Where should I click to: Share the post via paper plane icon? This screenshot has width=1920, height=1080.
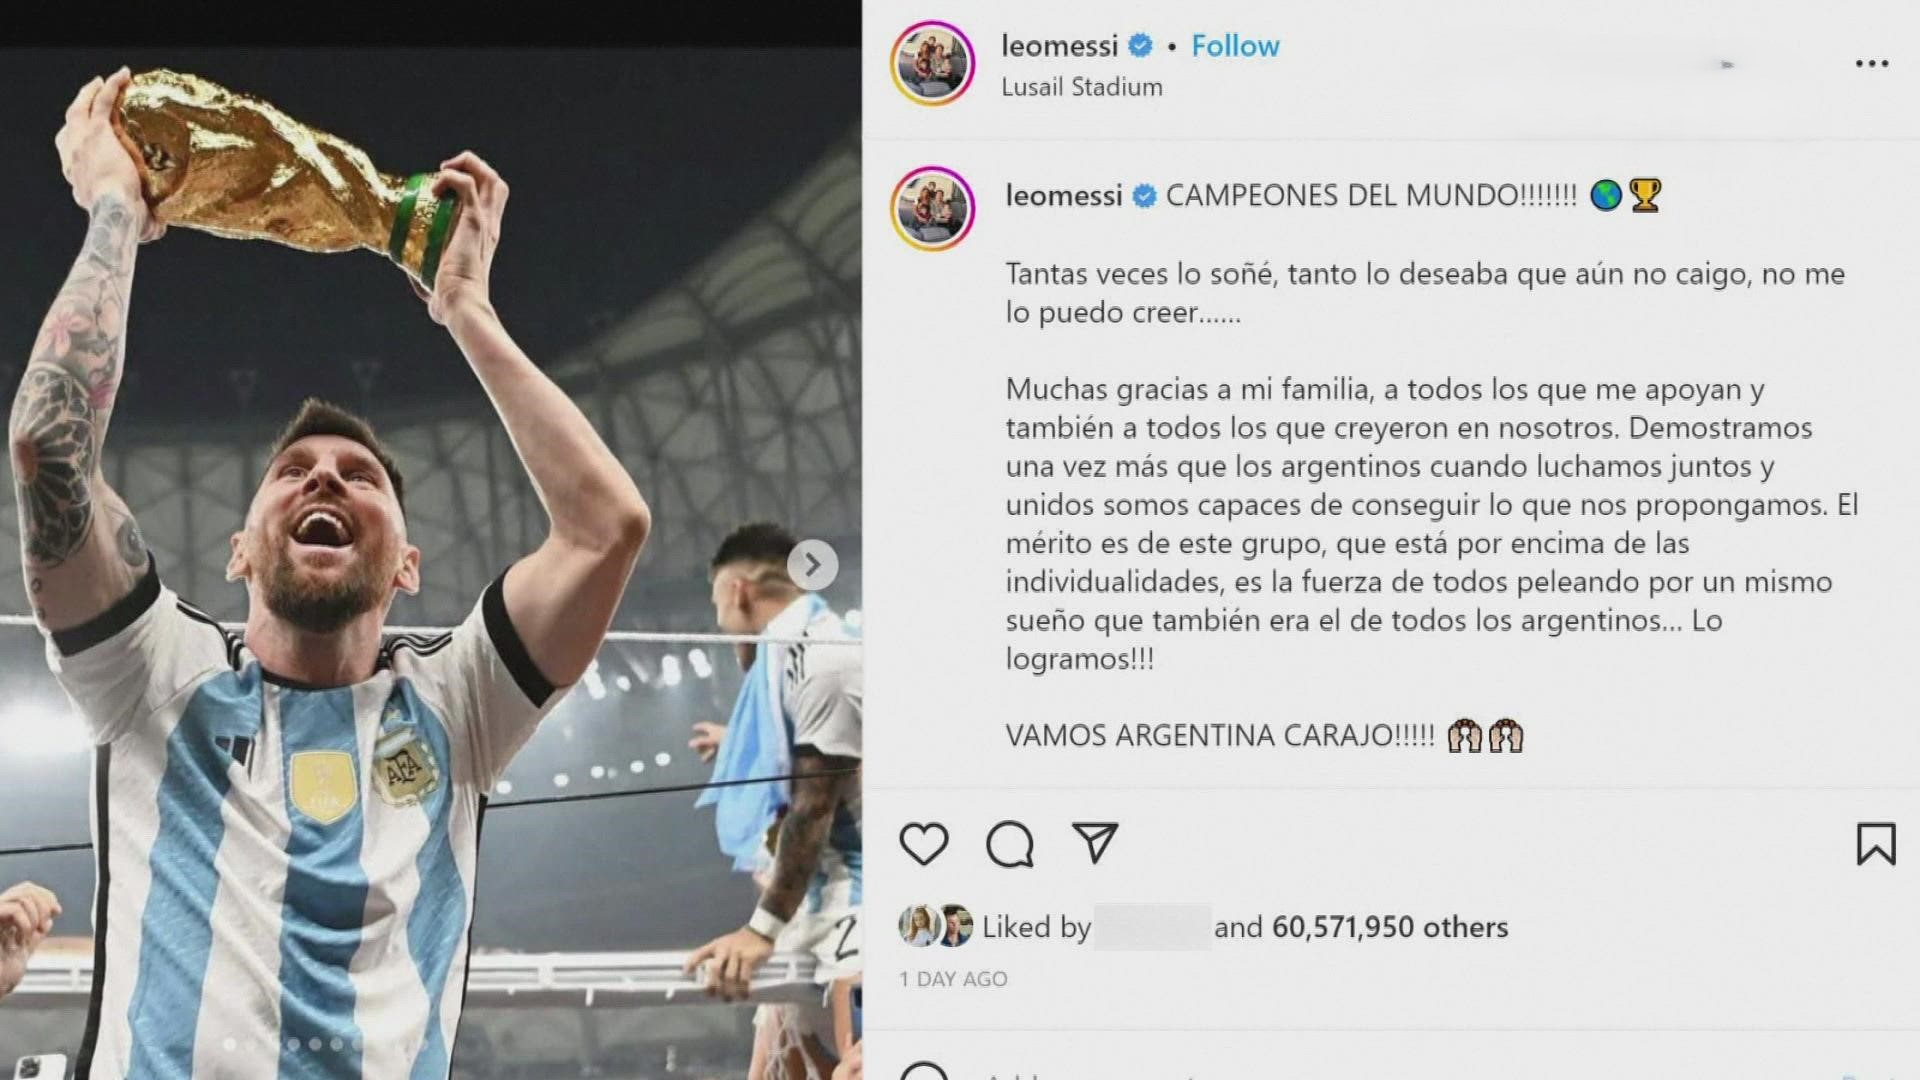1095,844
